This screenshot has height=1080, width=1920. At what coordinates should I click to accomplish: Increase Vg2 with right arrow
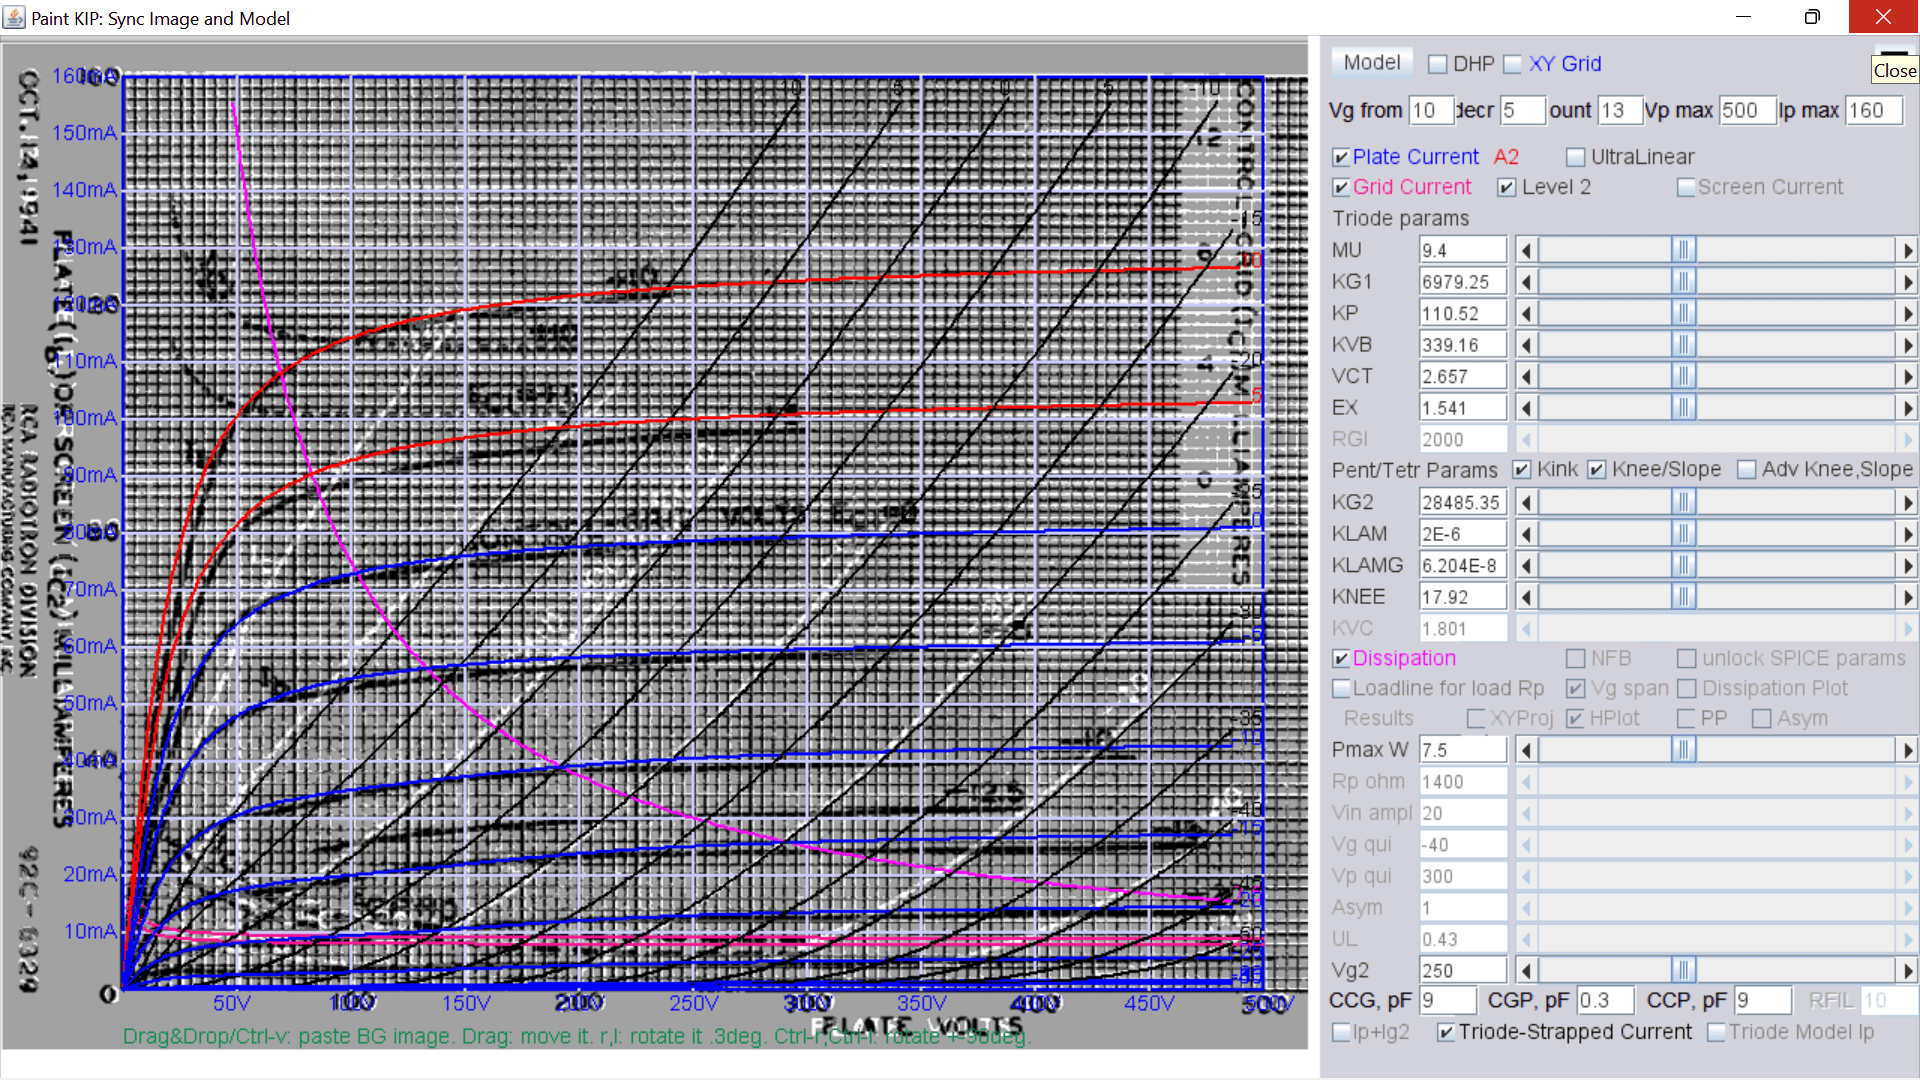1907,971
